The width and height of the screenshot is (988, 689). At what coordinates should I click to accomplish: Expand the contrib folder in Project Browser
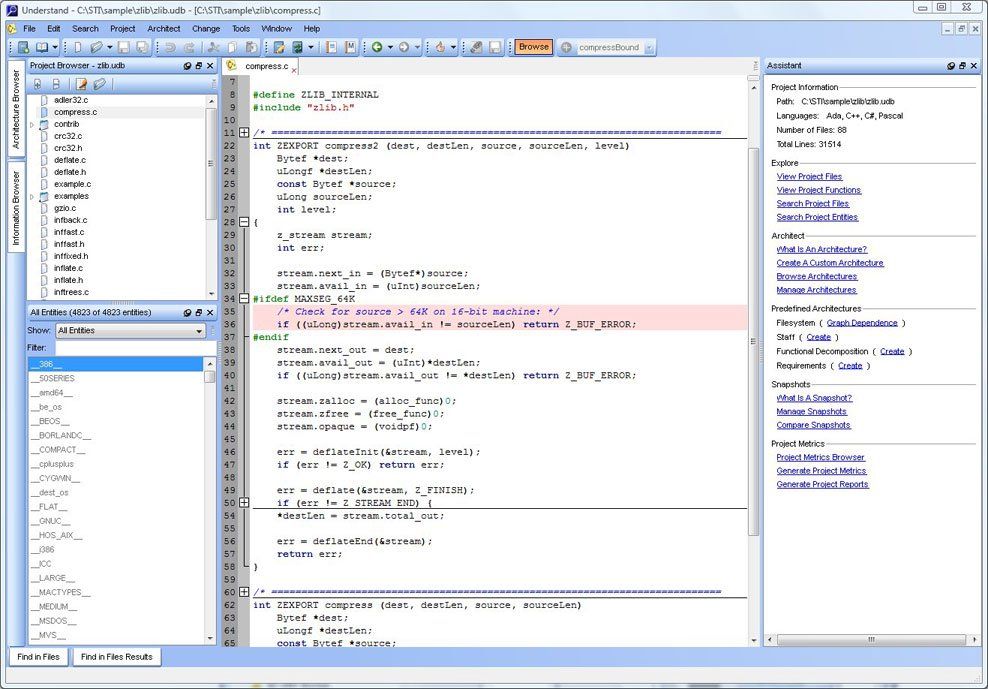pos(31,125)
